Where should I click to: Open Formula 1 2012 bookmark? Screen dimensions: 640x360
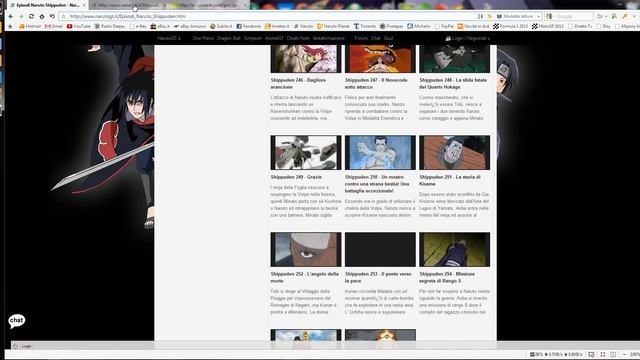coord(511,26)
